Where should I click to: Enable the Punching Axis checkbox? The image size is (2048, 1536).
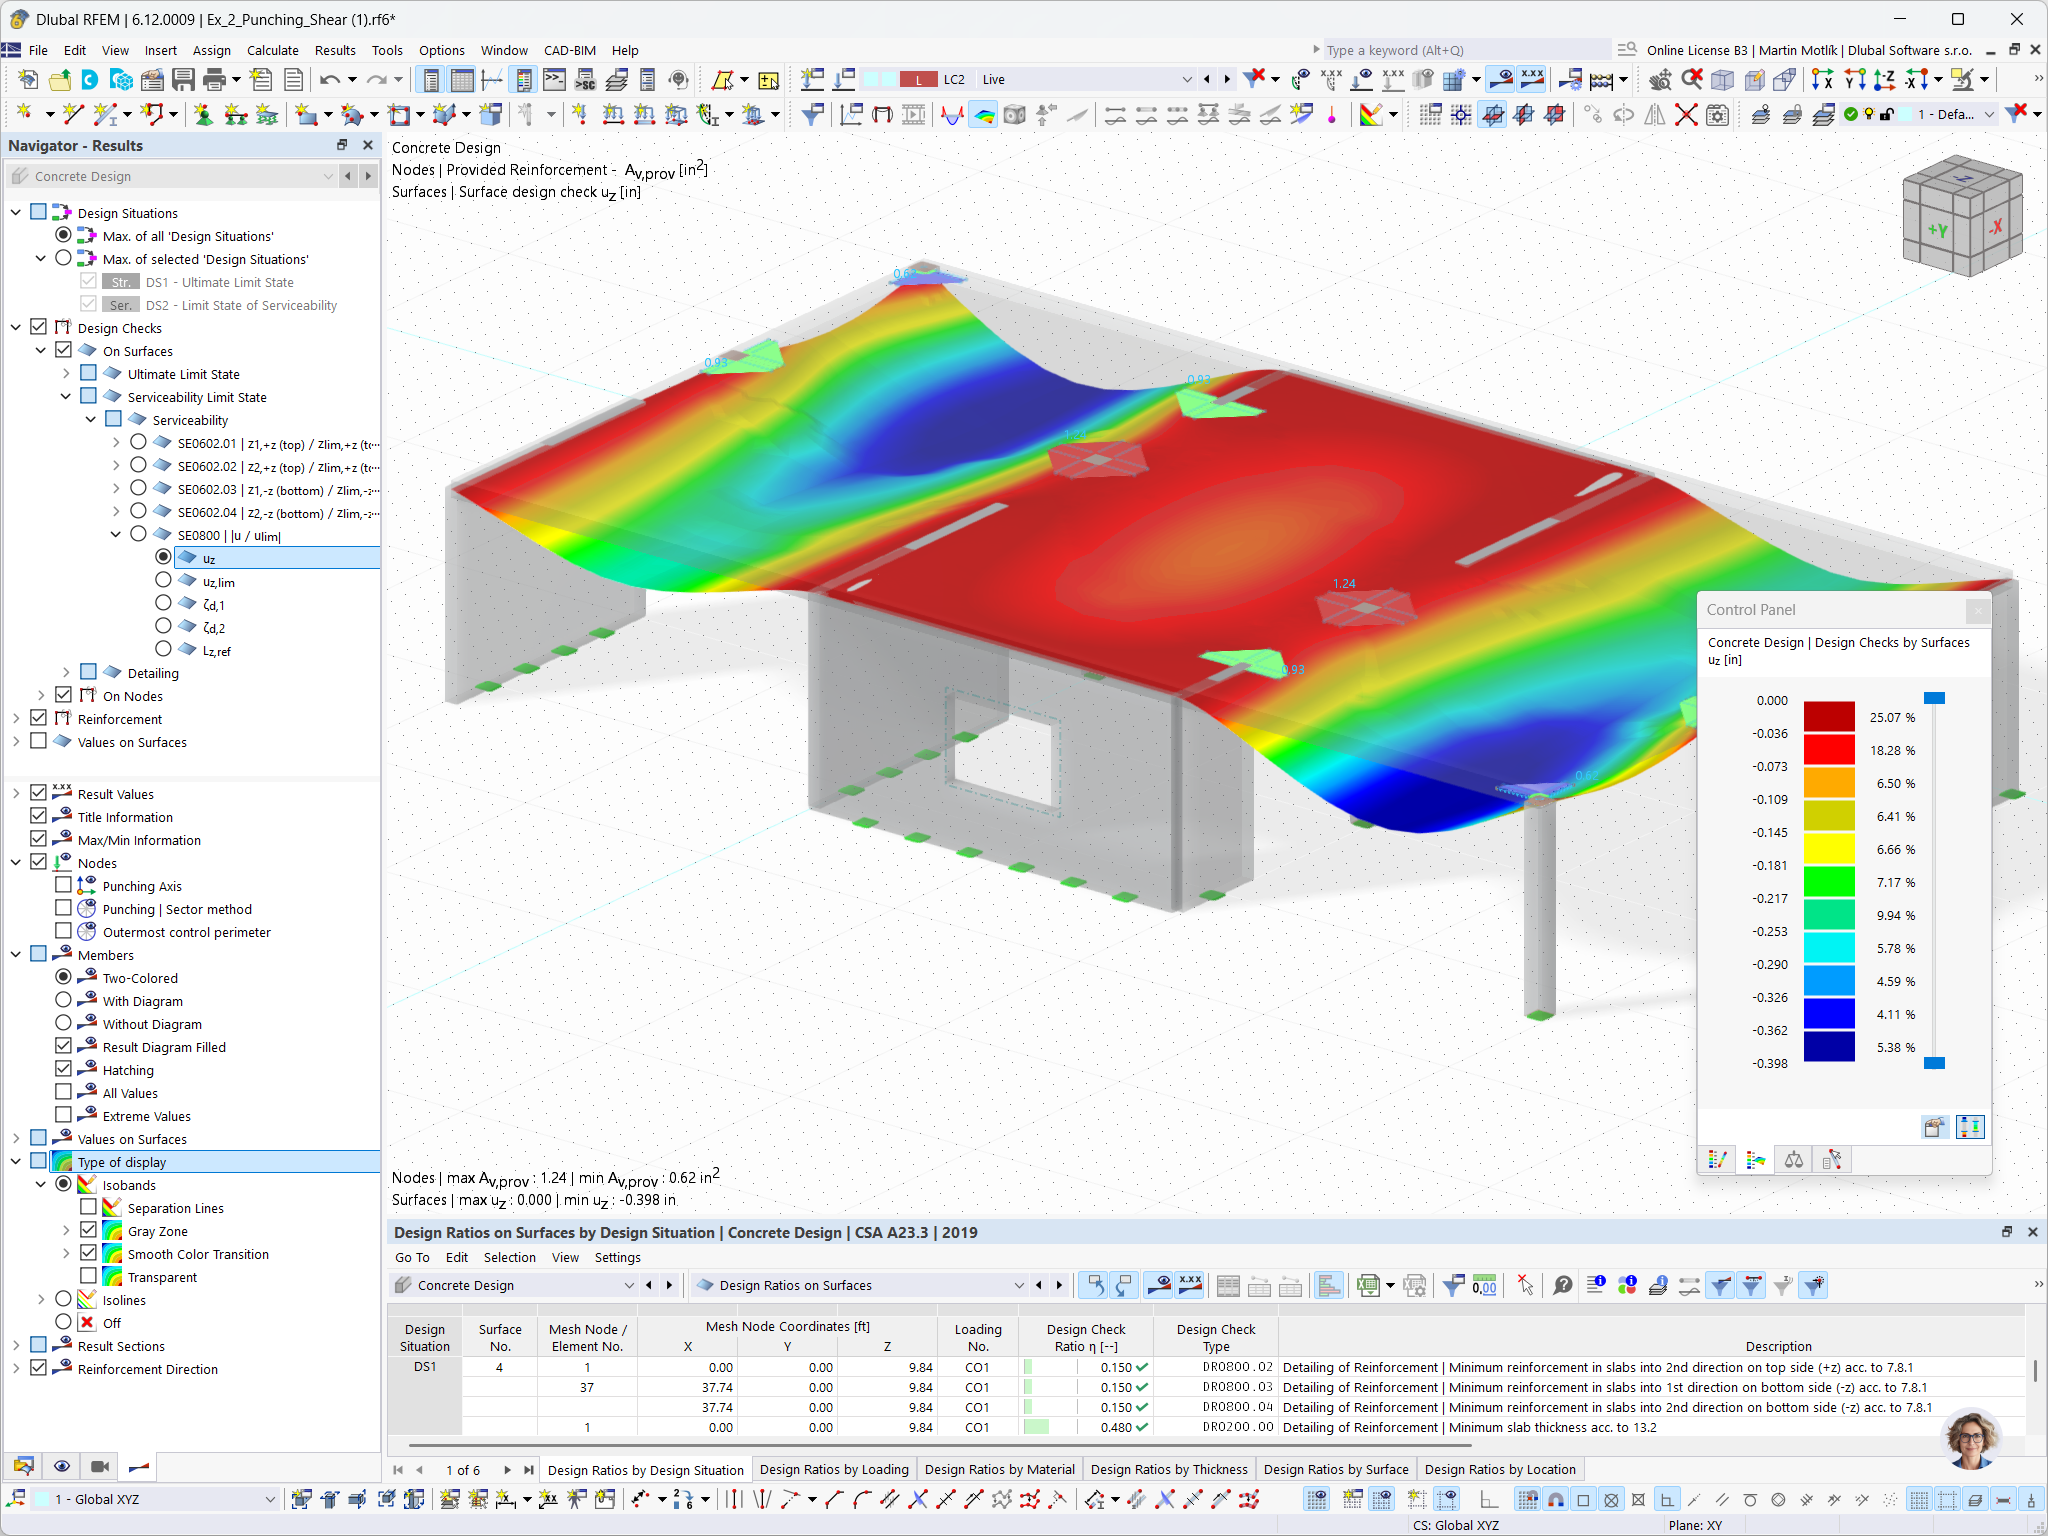click(x=64, y=884)
